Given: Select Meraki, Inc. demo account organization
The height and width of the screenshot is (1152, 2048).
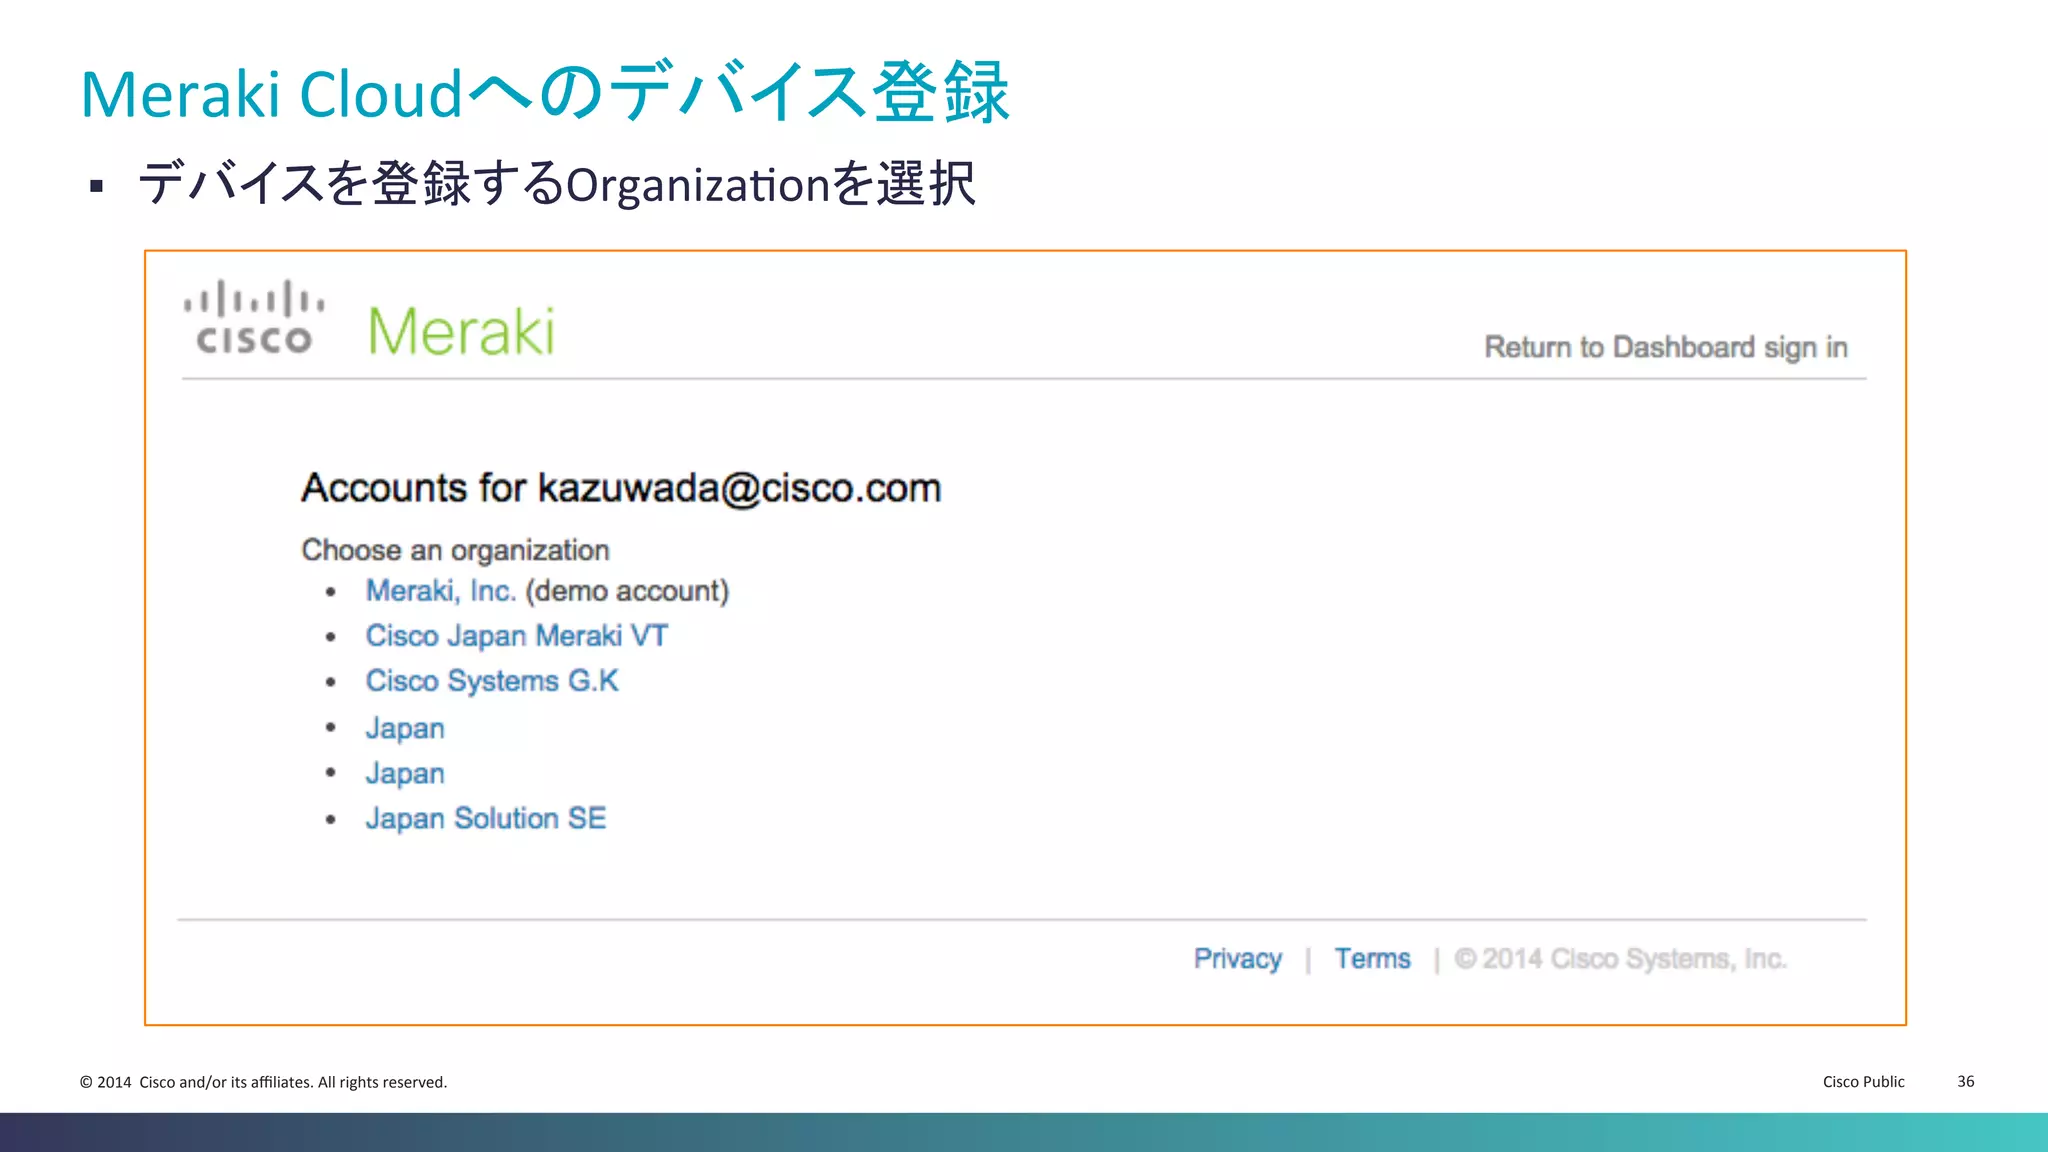Looking at the screenshot, I should coord(441,591).
